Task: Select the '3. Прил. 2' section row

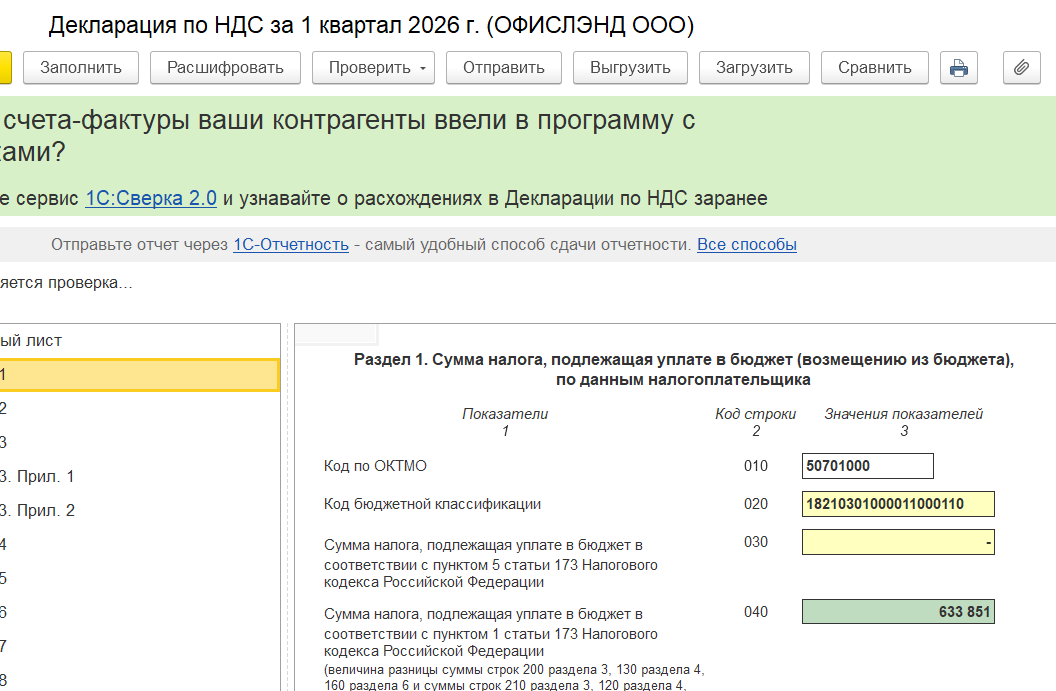Action: pos(139,511)
